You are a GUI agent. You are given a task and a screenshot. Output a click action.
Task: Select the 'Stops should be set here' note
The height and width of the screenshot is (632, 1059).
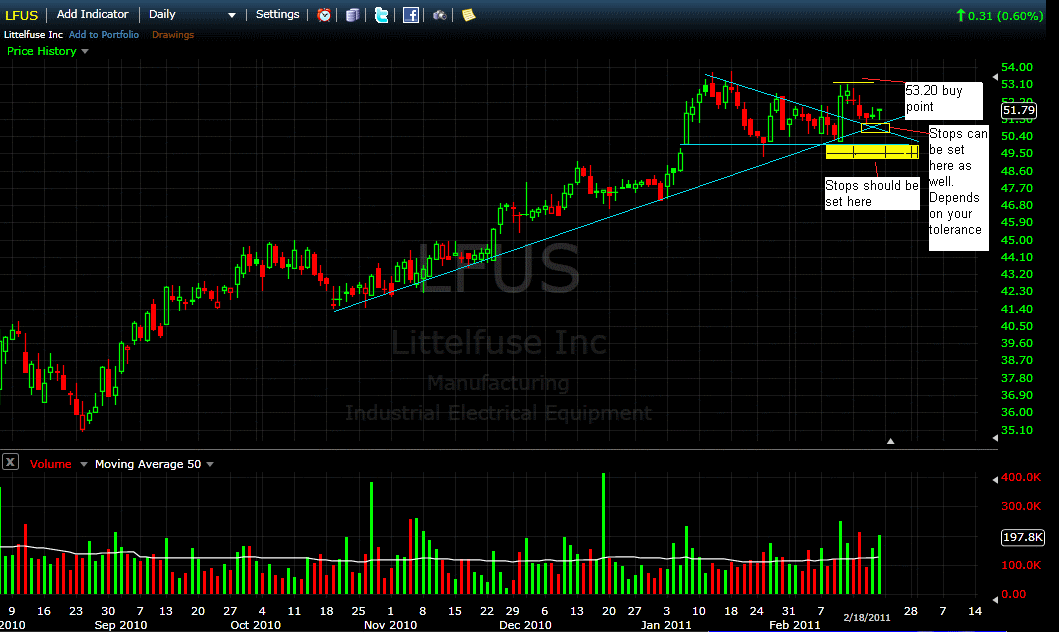[872, 193]
